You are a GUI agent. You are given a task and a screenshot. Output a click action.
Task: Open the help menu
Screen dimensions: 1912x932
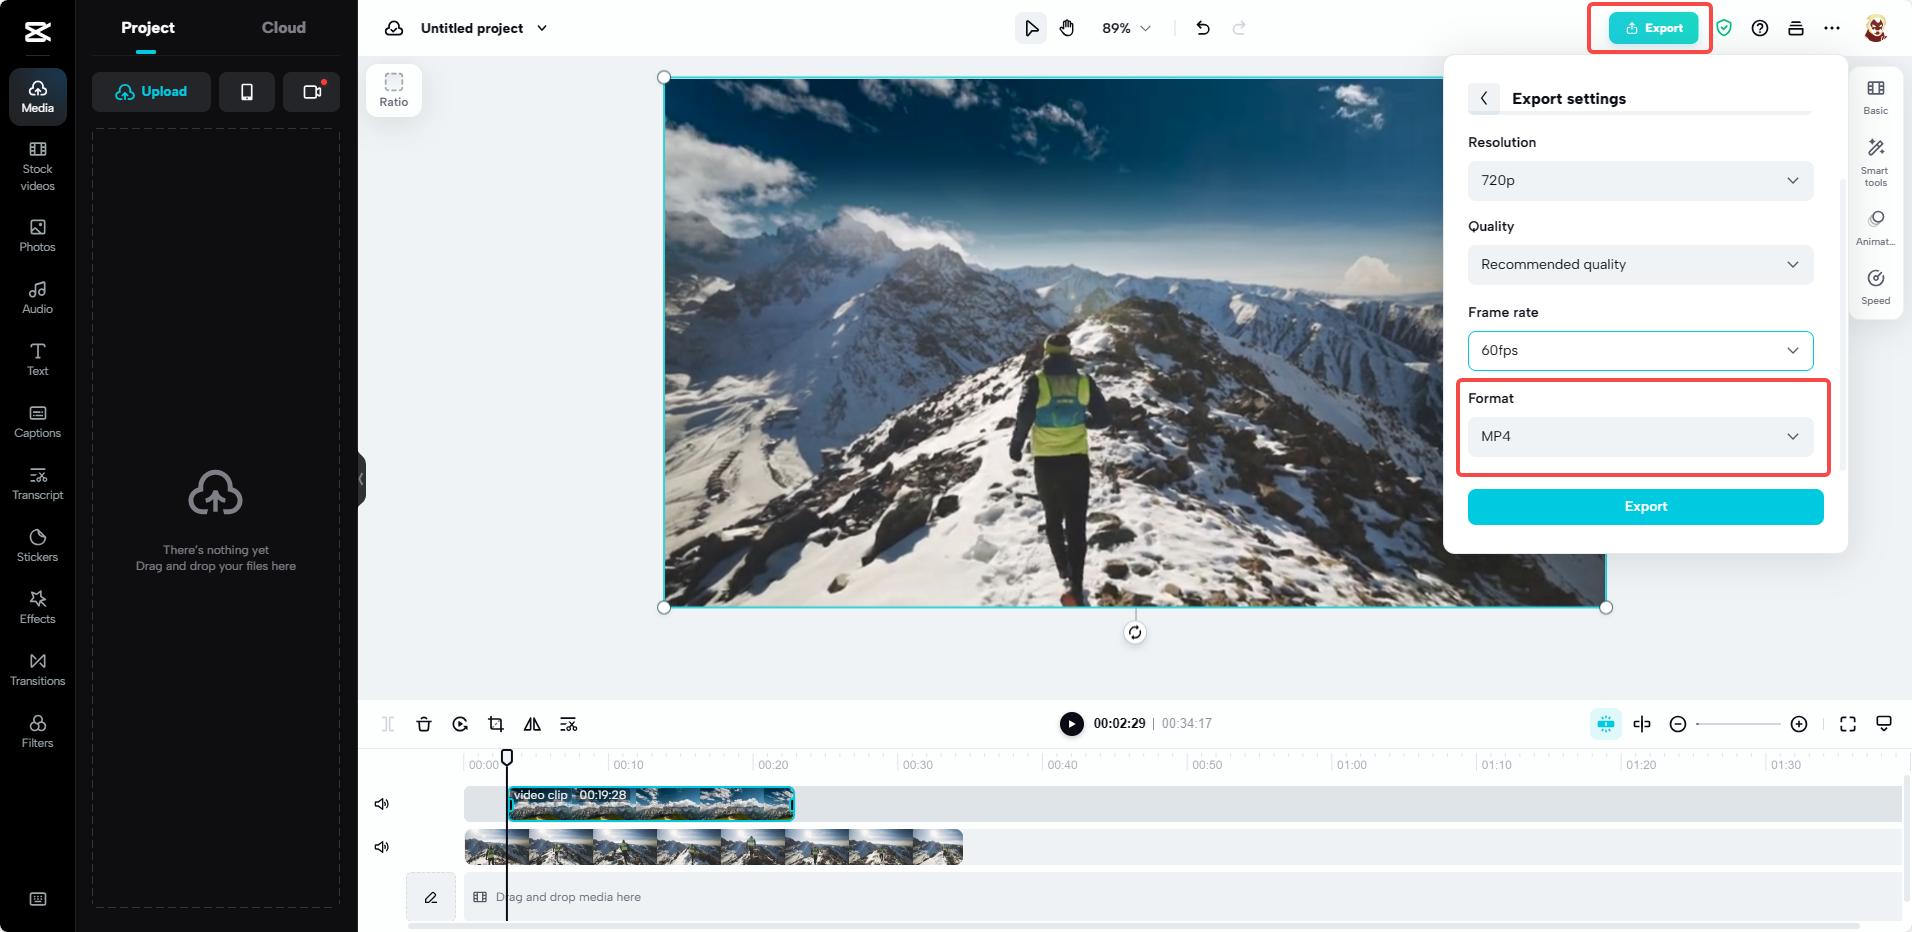coord(1760,28)
